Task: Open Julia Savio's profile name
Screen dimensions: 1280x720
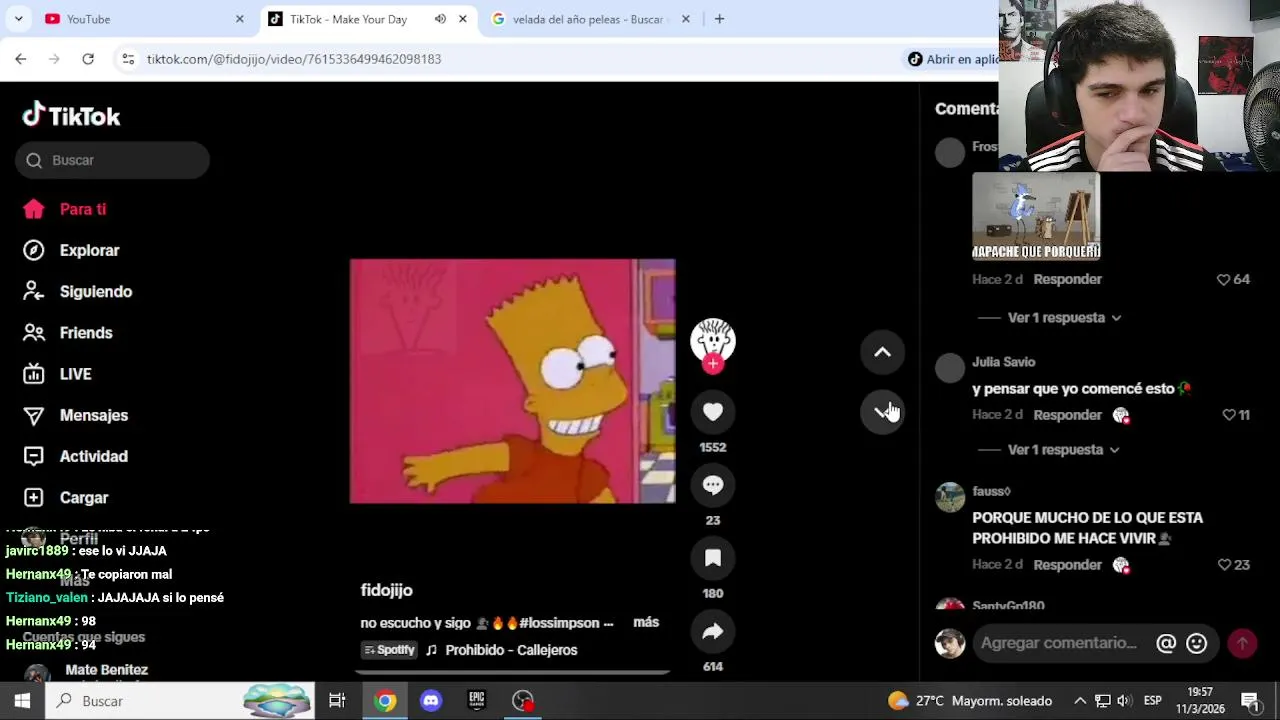Action: tap(1003, 362)
